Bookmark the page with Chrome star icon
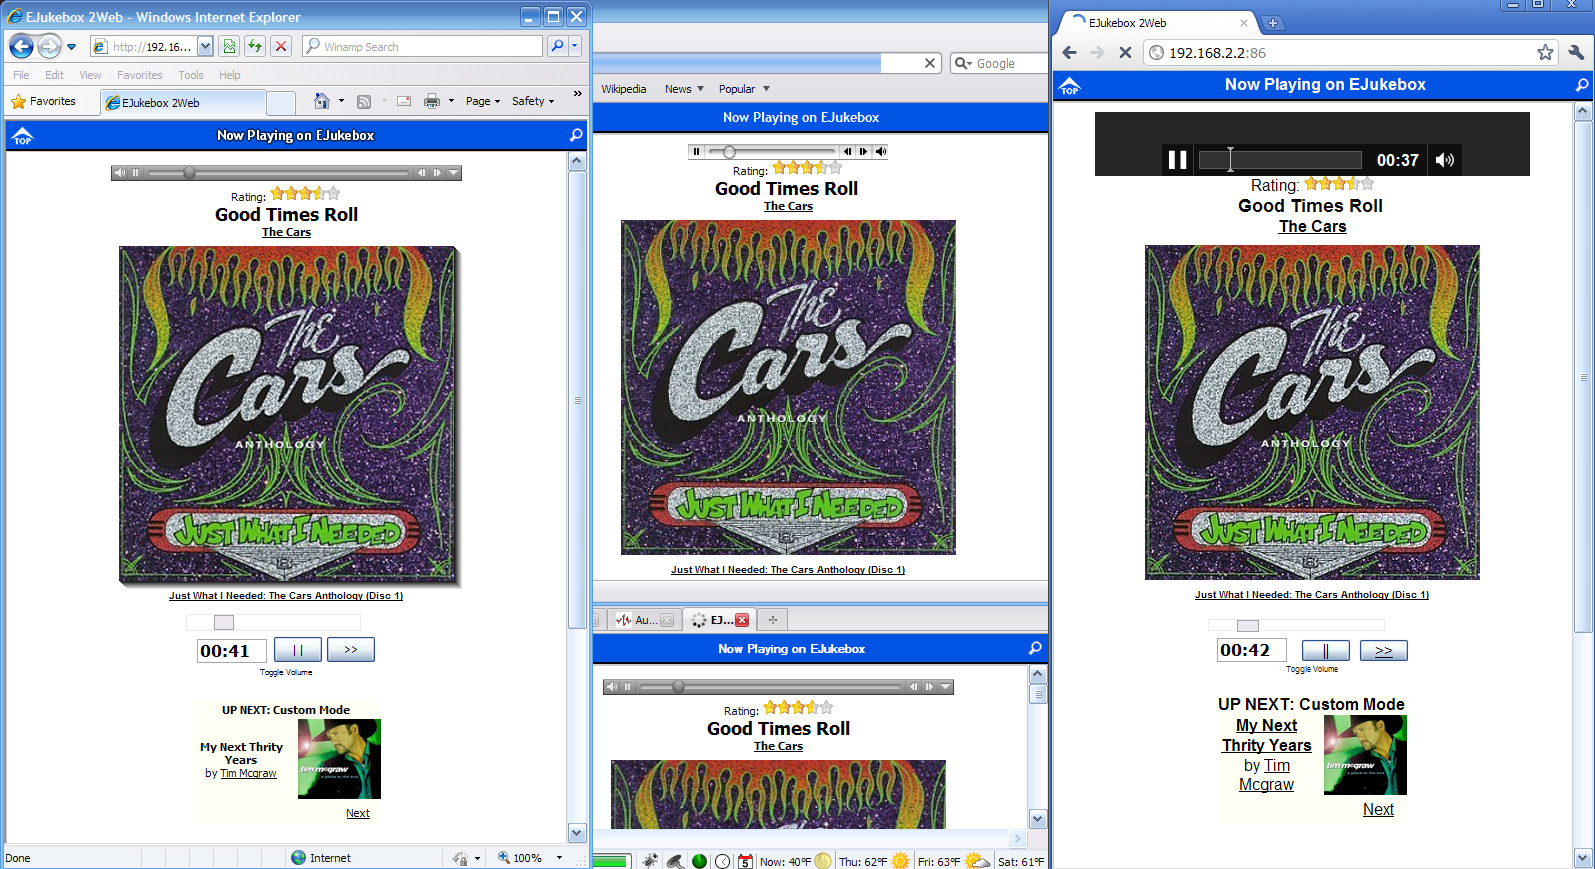The width and height of the screenshot is (1595, 869). [1545, 52]
